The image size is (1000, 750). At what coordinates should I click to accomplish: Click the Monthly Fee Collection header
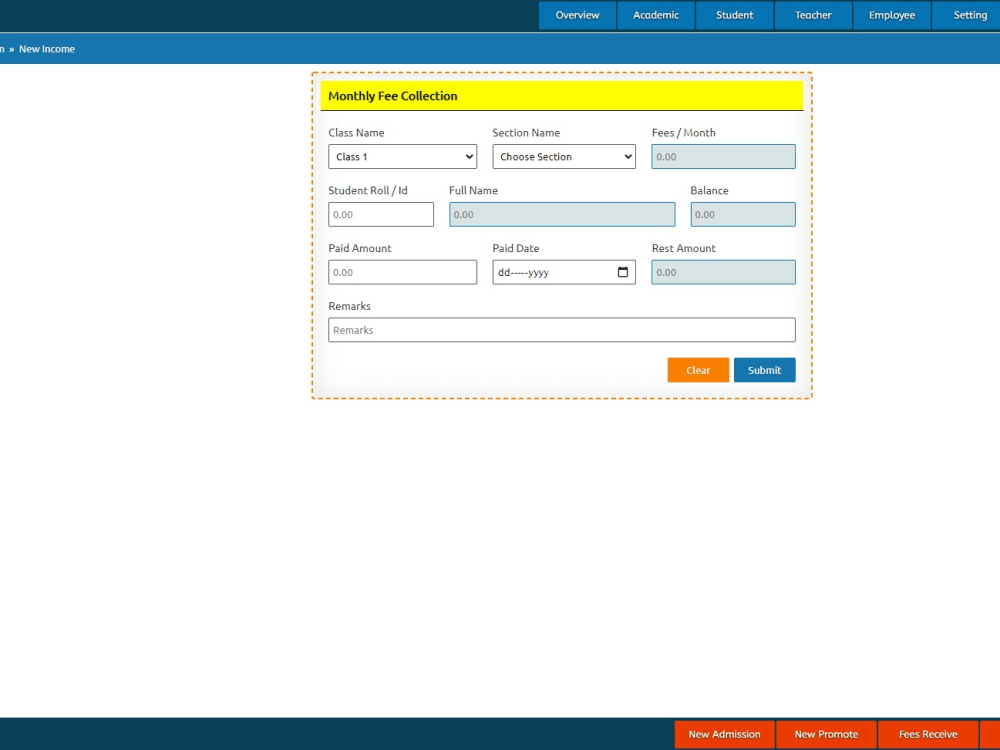[392, 95]
